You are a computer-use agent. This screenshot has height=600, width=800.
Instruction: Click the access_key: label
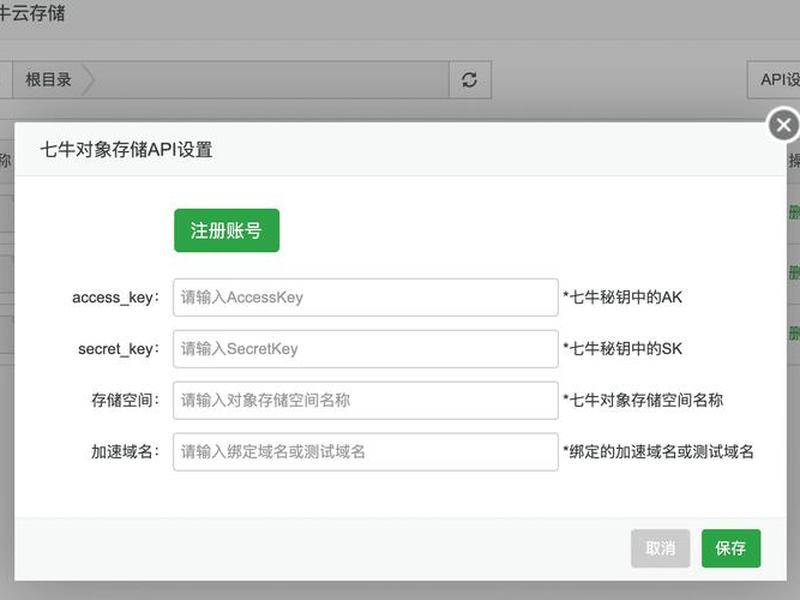coord(116,297)
